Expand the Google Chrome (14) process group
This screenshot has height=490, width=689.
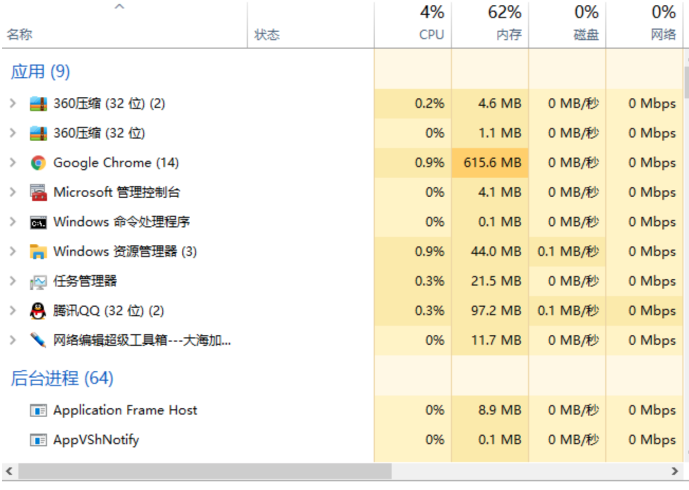click(12, 163)
